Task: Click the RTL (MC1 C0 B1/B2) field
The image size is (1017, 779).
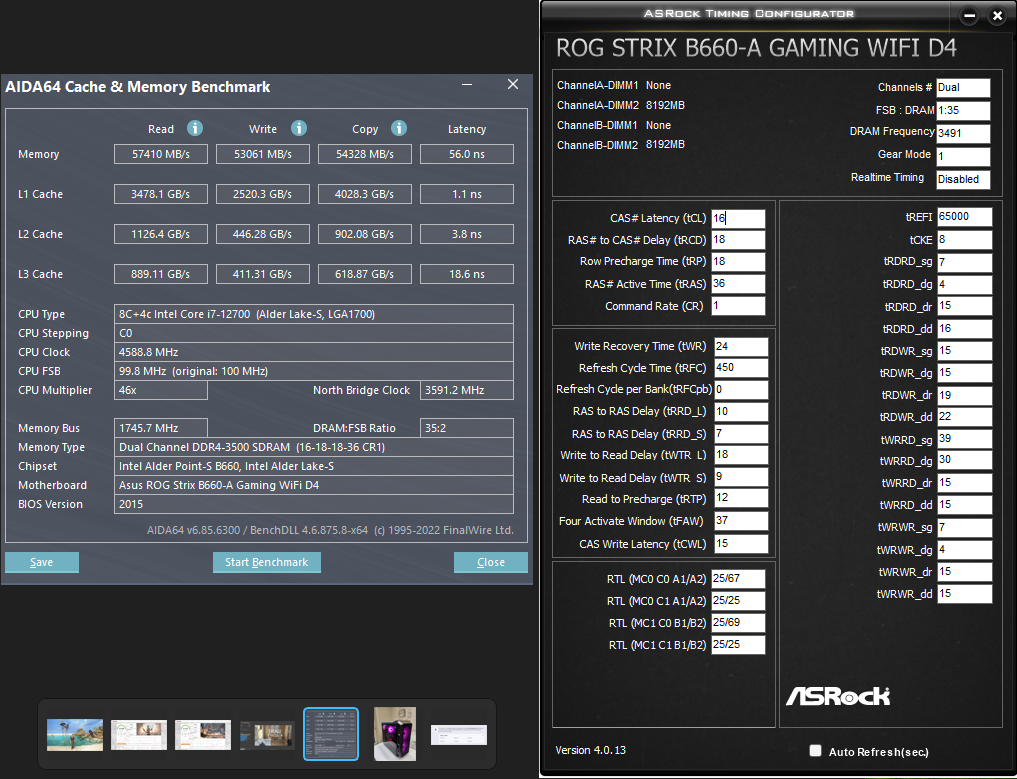Action: [738, 623]
